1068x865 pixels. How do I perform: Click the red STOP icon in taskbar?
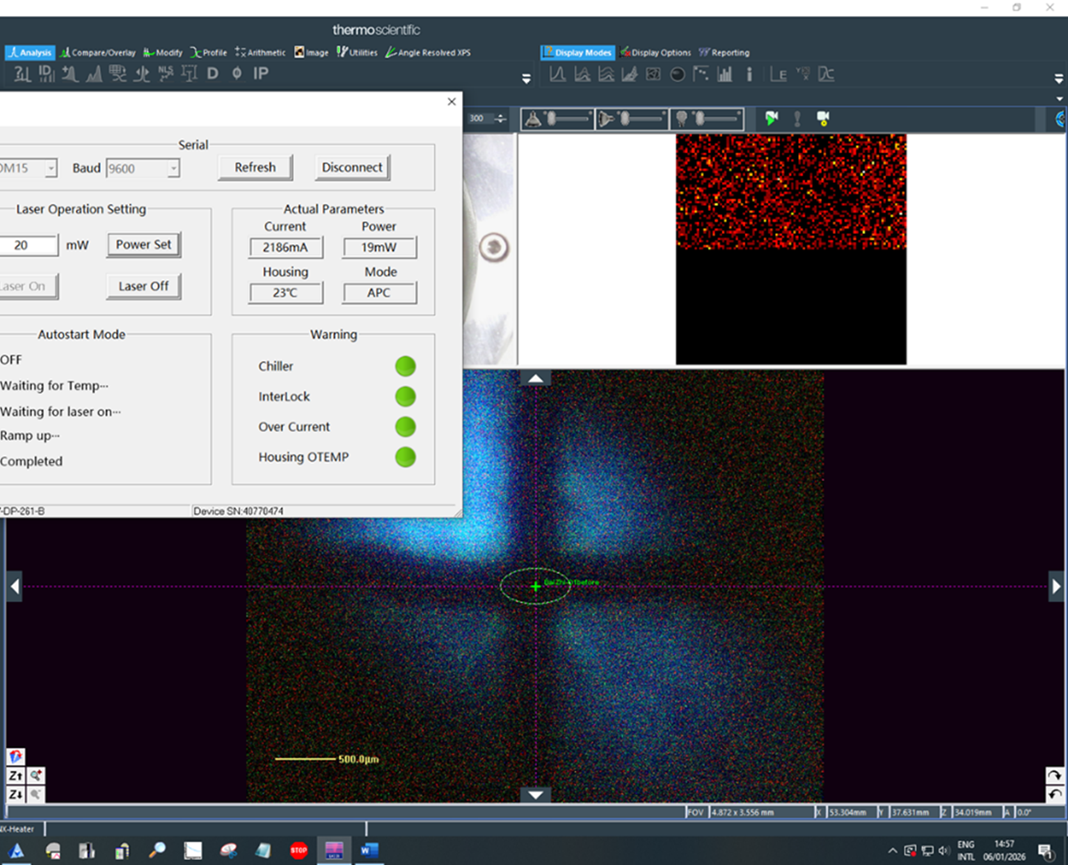(298, 851)
